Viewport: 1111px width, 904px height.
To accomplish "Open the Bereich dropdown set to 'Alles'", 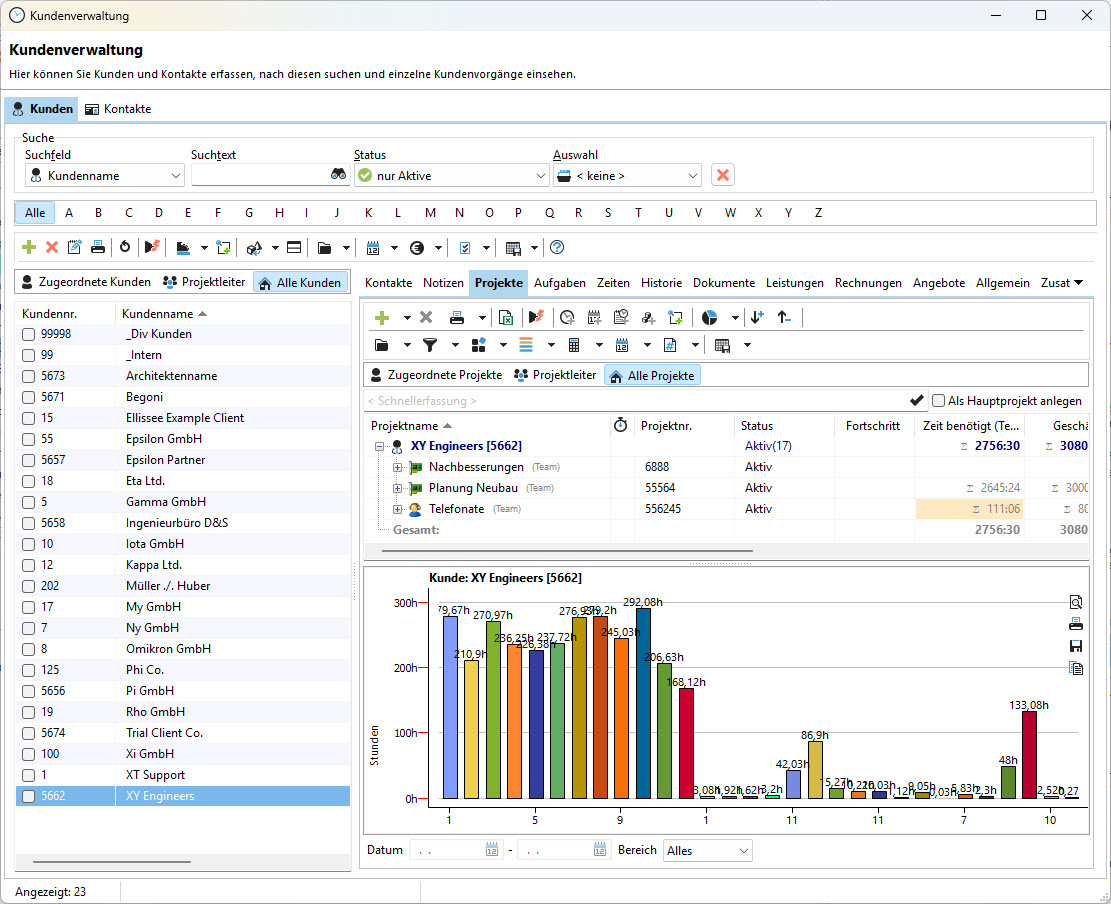I will (x=708, y=850).
